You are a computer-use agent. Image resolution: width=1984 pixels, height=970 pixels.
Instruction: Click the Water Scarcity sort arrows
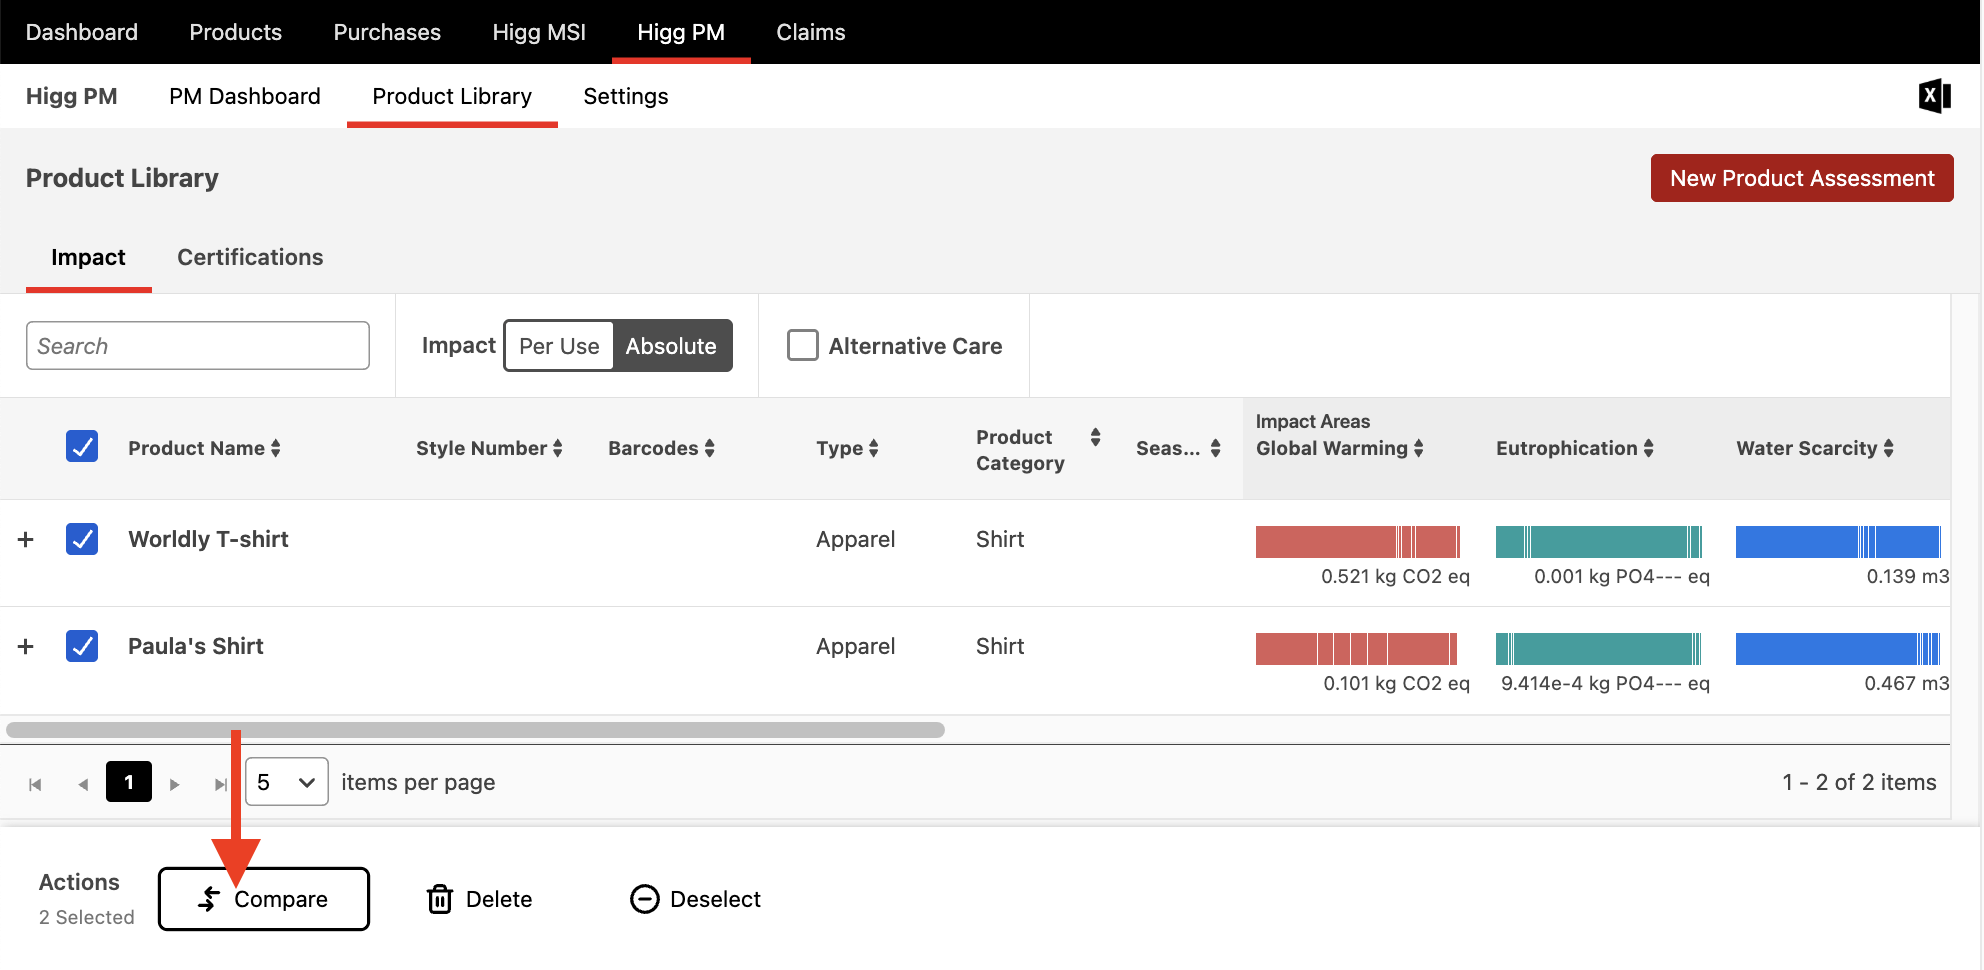tap(1888, 448)
